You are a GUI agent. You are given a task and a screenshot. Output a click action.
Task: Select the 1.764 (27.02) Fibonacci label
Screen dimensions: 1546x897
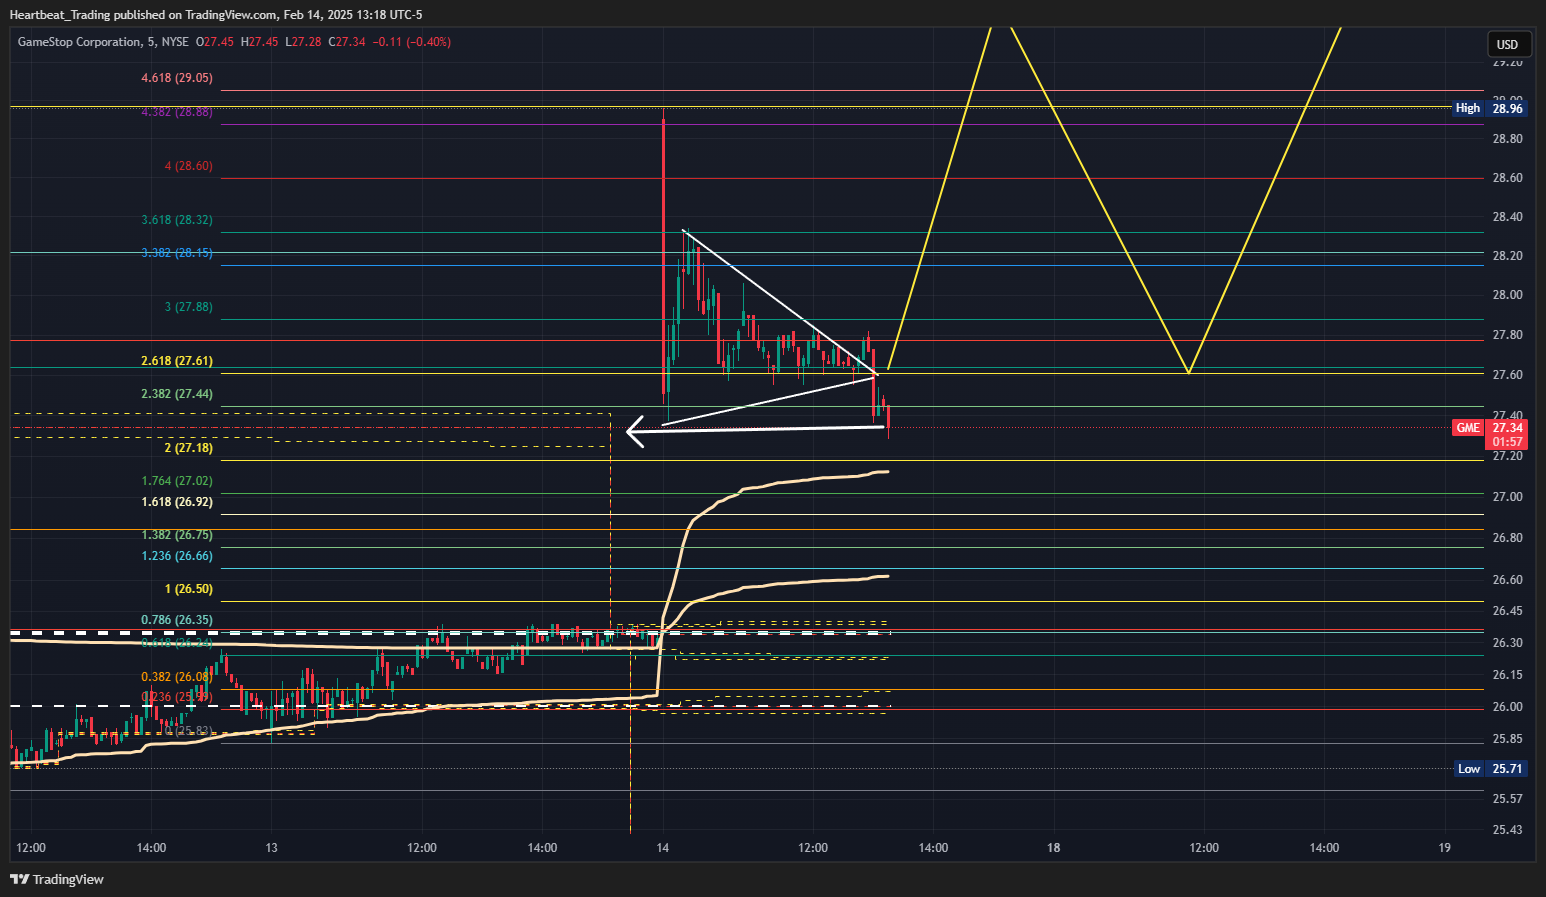[x=177, y=481]
